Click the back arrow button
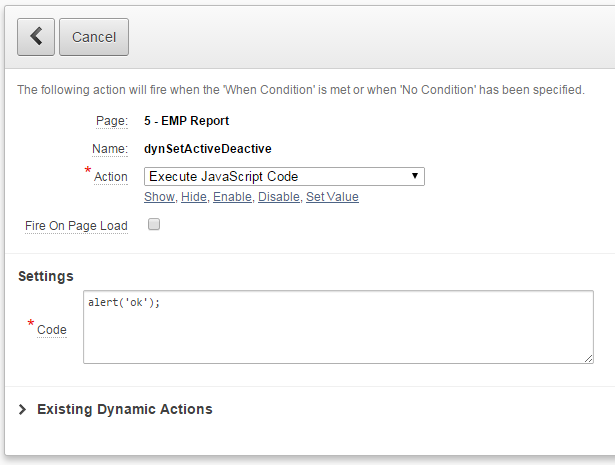615x465 pixels. click(x=36, y=37)
